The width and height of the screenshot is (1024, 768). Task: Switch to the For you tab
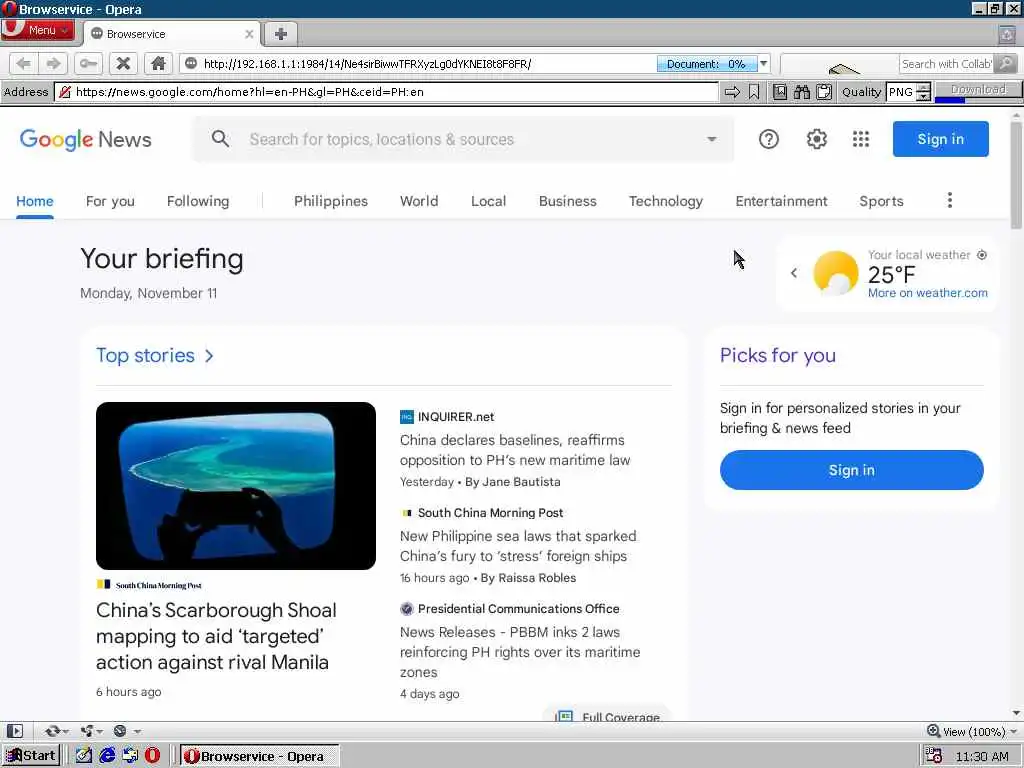click(x=110, y=201)
